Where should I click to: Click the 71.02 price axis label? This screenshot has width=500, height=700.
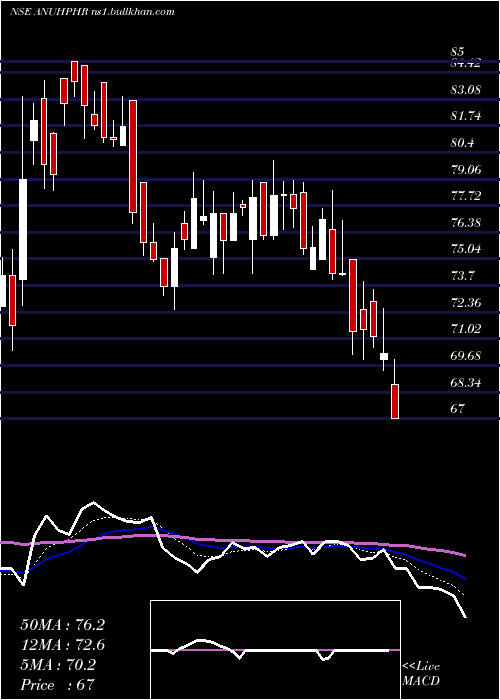click(x=466, y=329)
